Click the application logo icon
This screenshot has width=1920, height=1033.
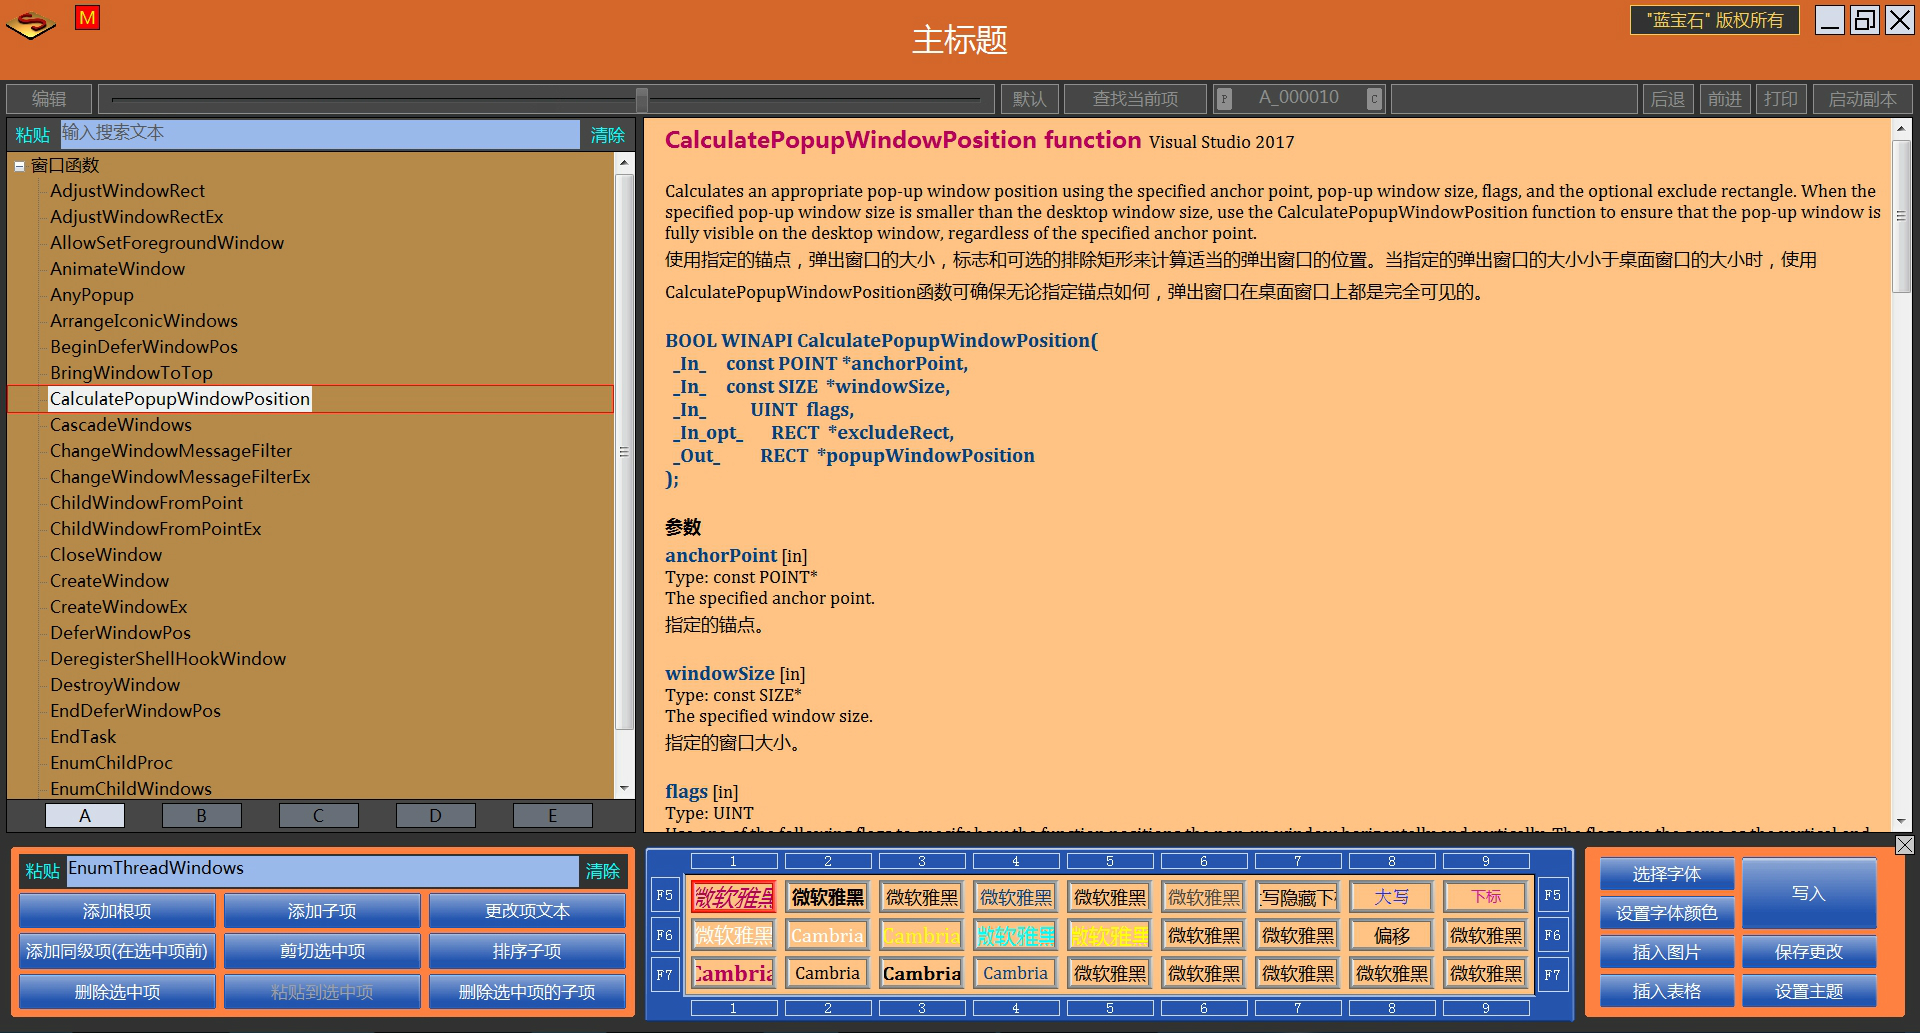pyautogui.click(x=31, y=23)
